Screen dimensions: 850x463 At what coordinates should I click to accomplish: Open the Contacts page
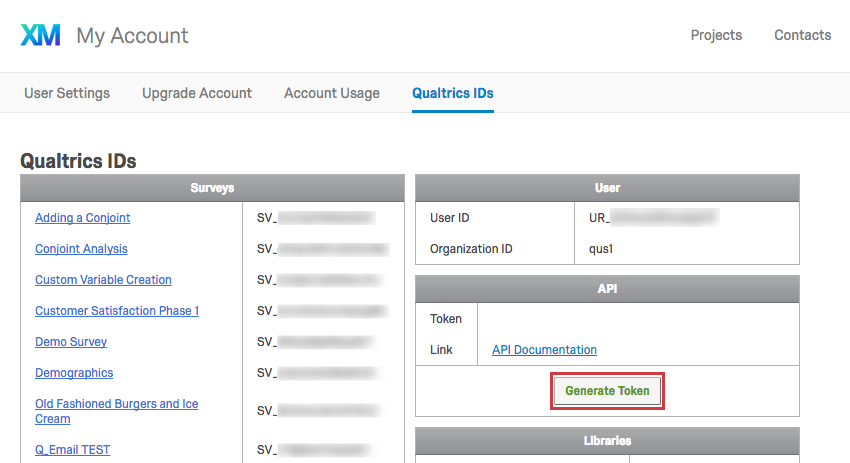802,35
